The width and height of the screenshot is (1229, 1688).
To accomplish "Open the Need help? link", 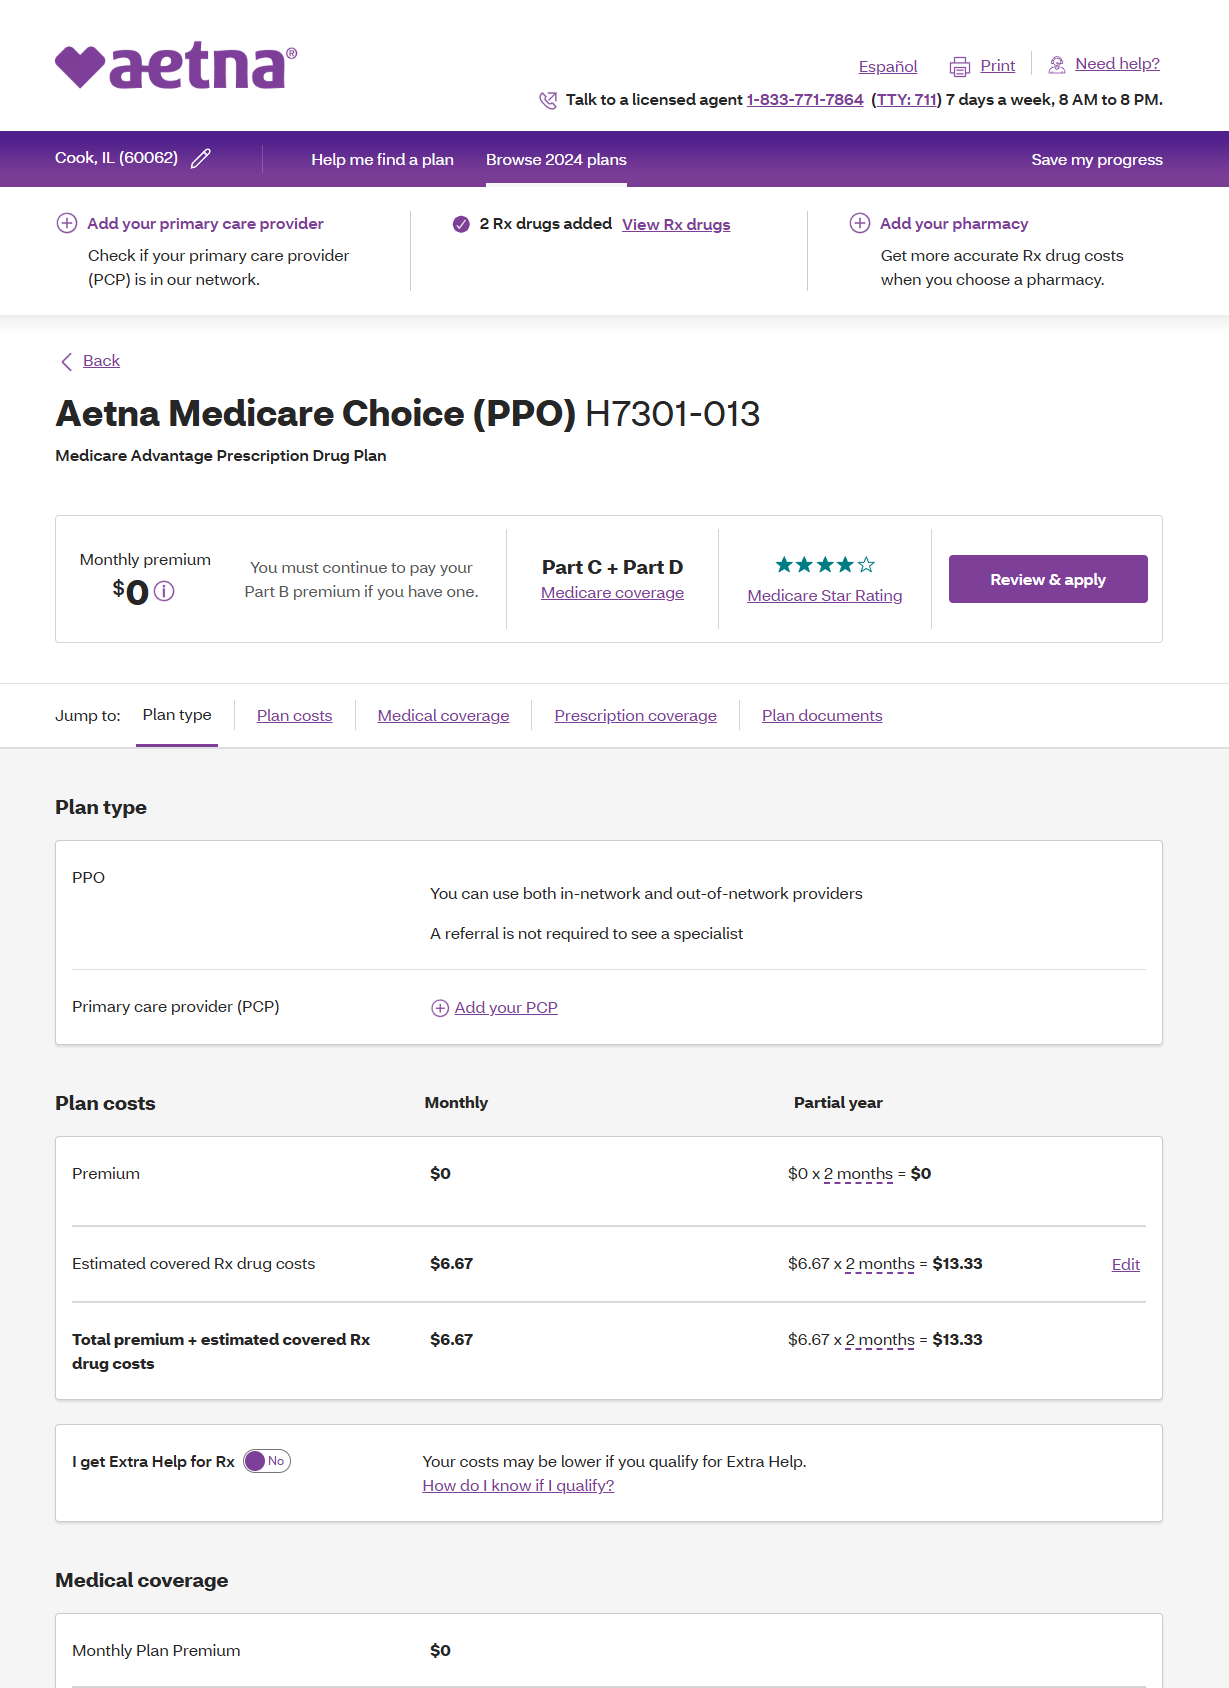I will point(1117,64).
